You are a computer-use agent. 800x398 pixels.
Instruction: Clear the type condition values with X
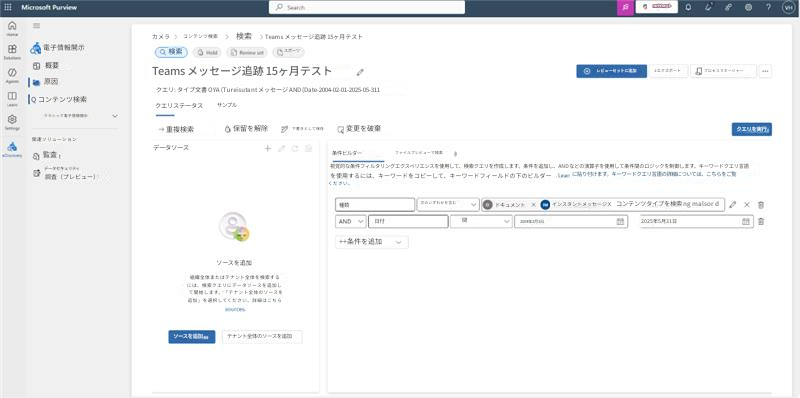(747, 205)
